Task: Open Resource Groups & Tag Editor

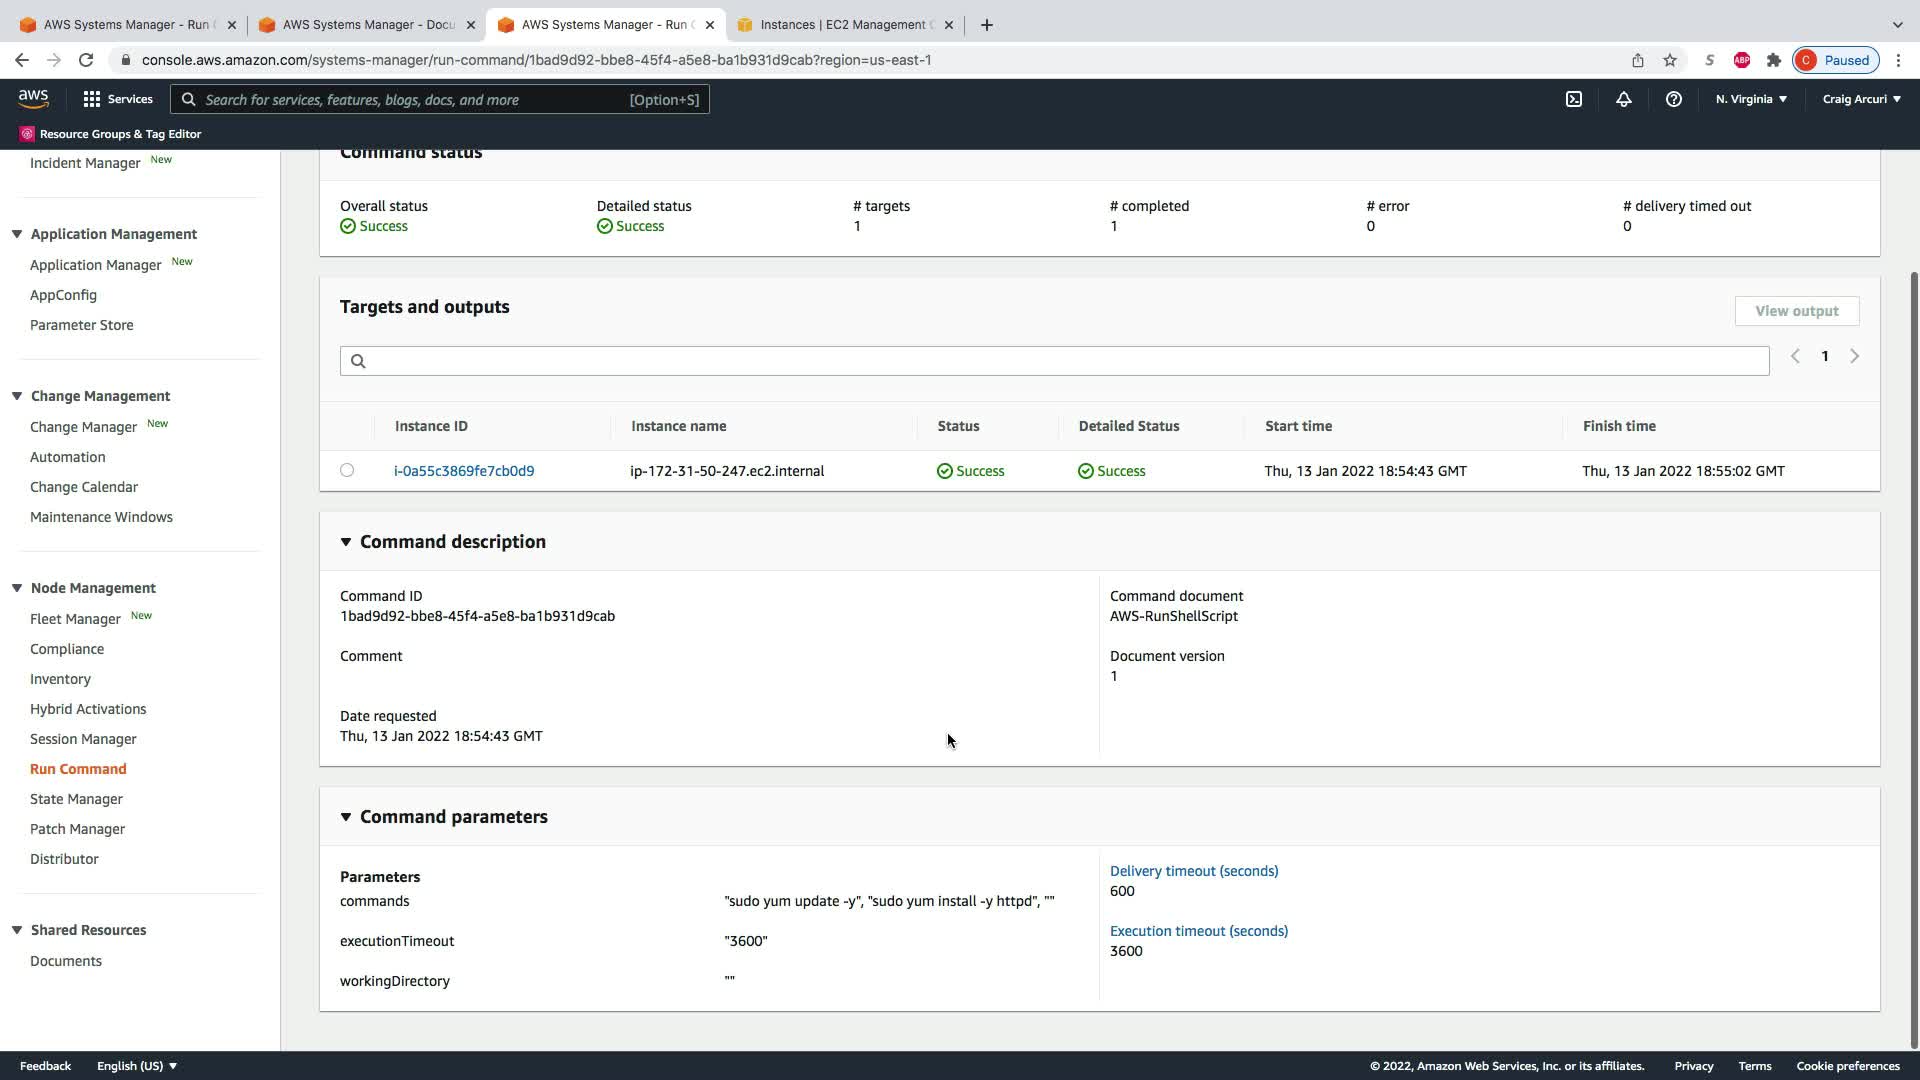Action: 110,134
